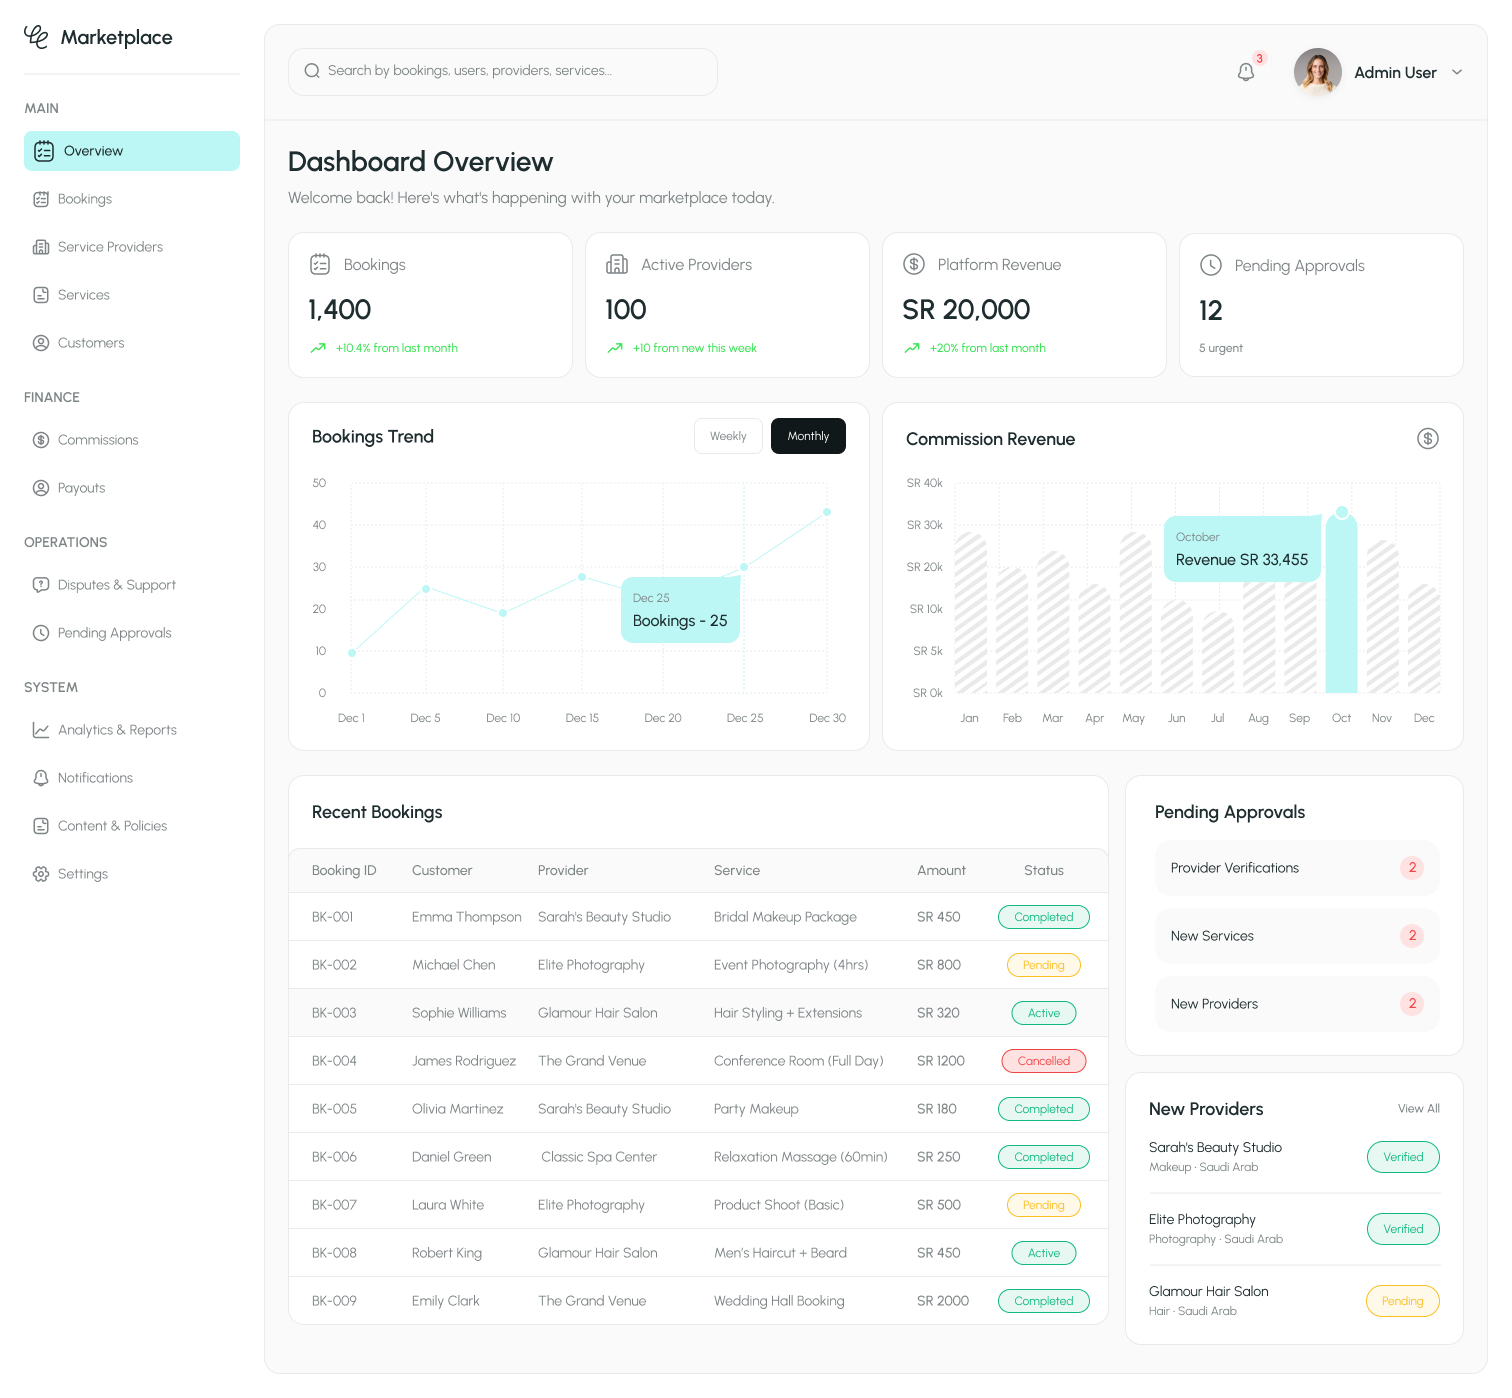Click the Content & Policies icon
This screenshot has width=1512, height=1398.
41,826
